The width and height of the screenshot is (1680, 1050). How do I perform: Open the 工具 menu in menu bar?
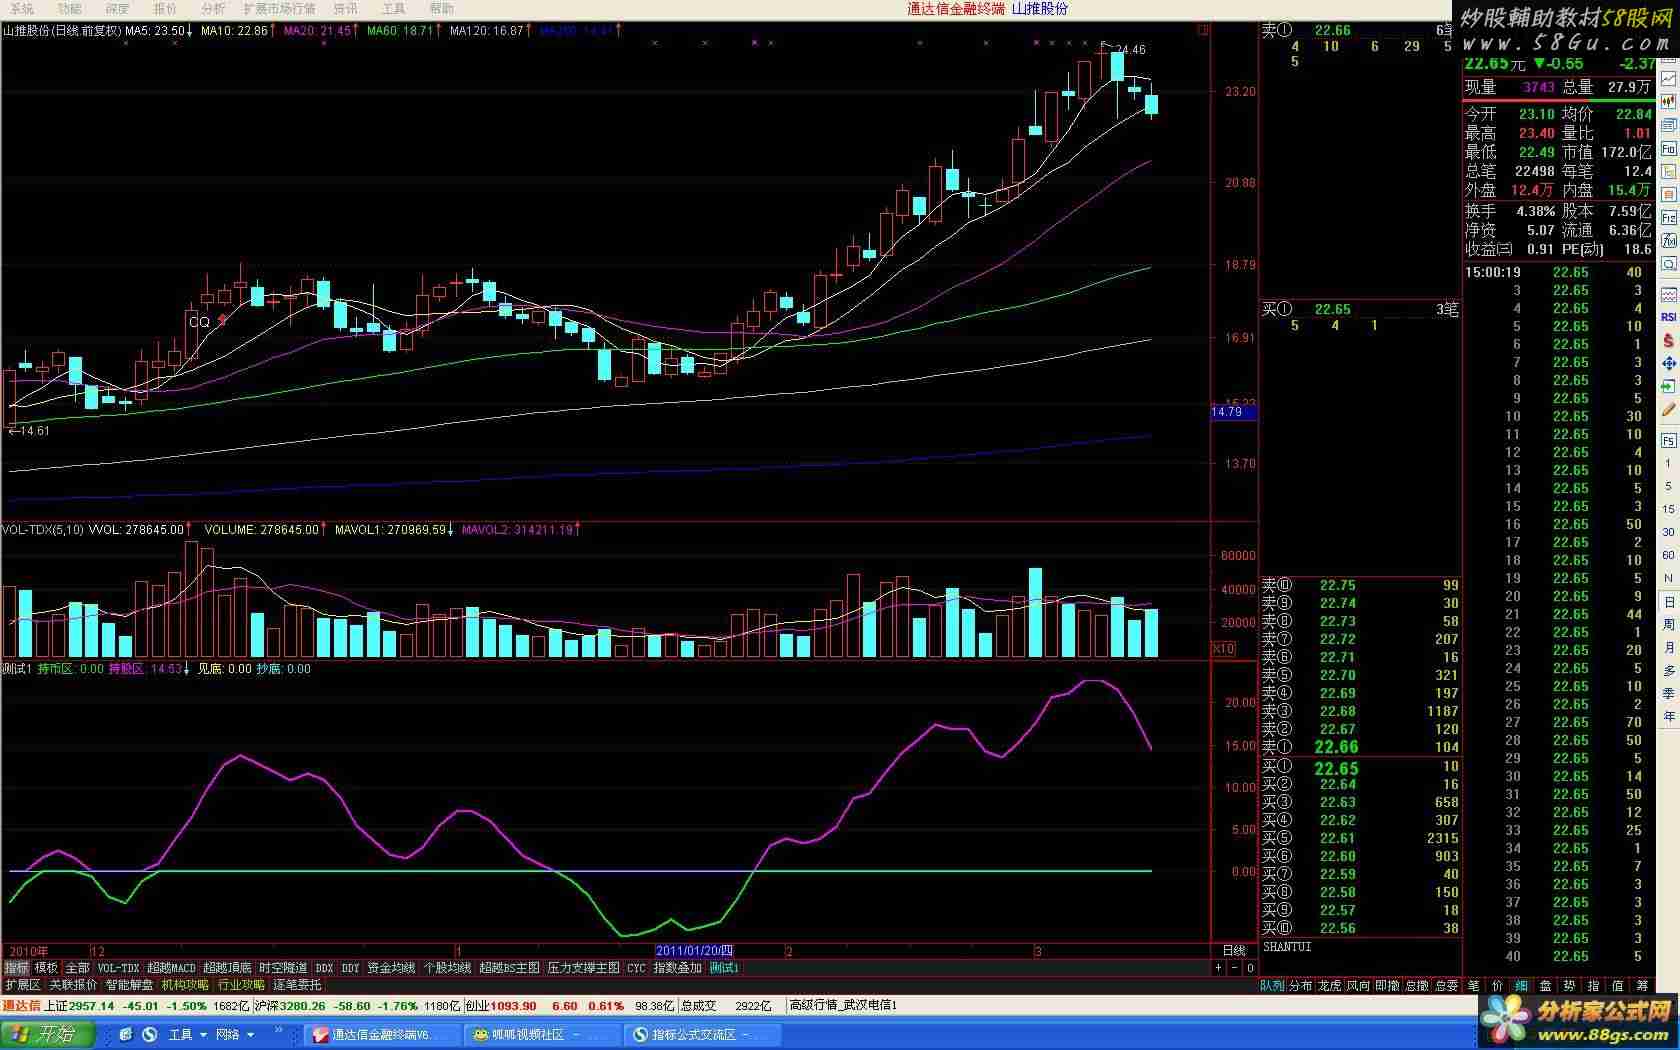tap(393, 8)
